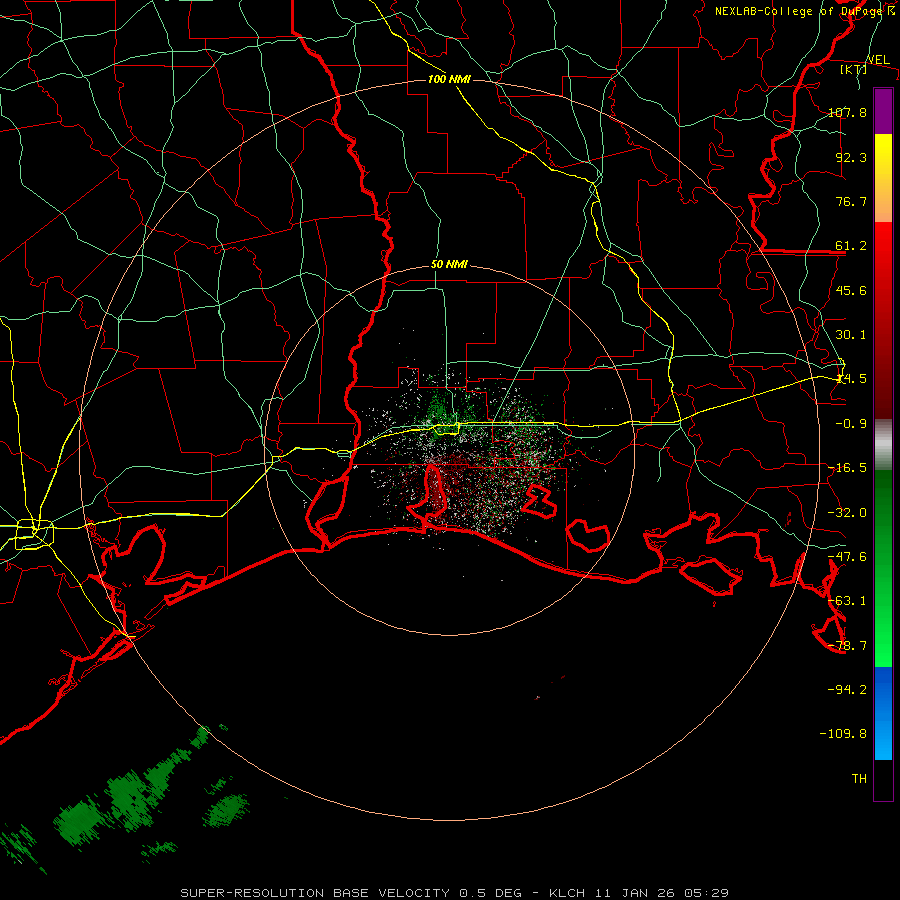Select the -94.2 velocity label
Viewport: 900px width, 900px height.
coord(847,689)
